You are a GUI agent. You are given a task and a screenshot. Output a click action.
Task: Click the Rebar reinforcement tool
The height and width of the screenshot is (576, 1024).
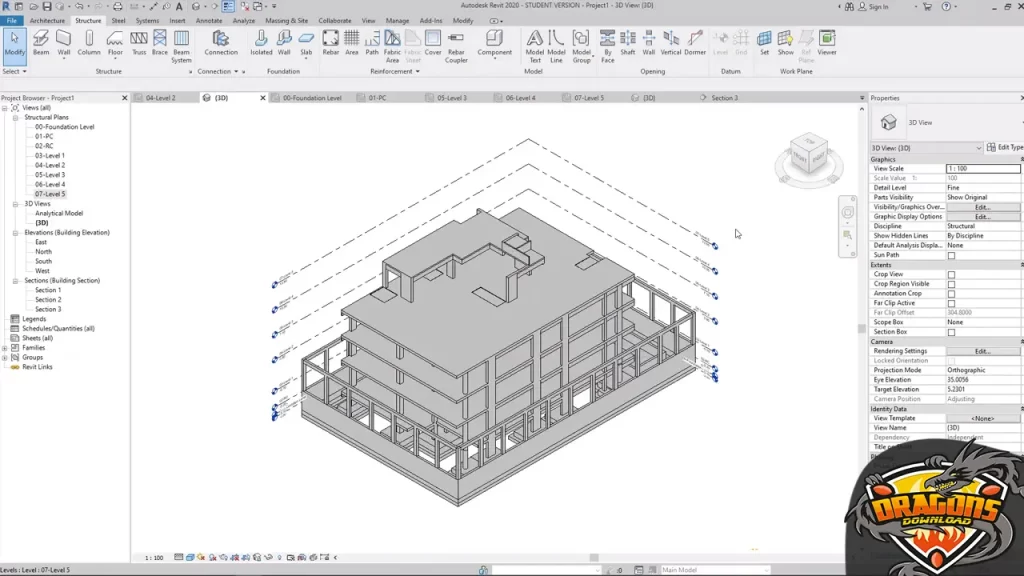(330, 43)
